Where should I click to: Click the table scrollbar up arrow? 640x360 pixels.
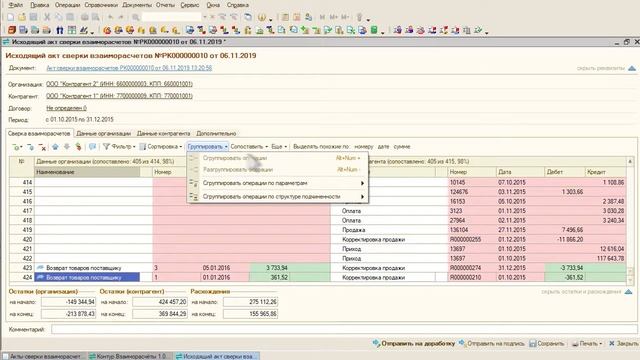pyautogui.click(x=630, y=162)
